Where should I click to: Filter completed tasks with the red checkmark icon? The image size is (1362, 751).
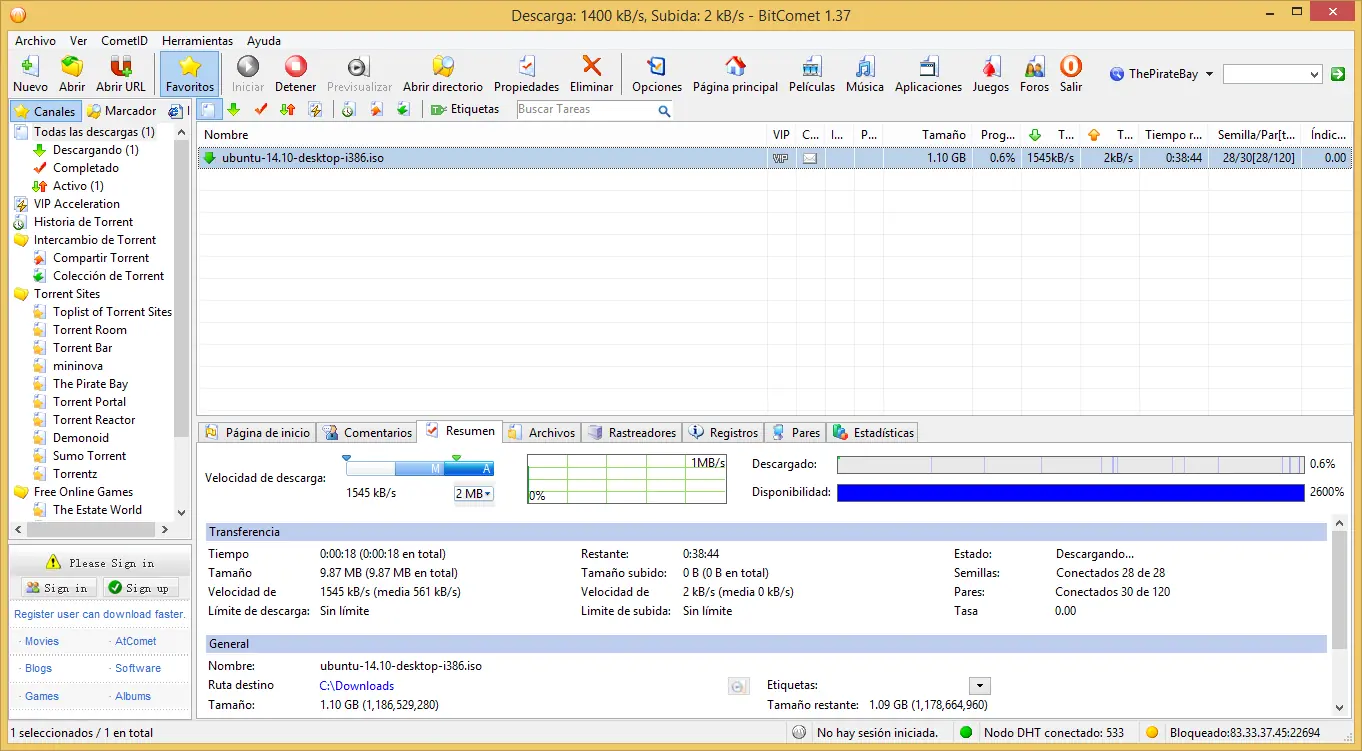point(261,109)
